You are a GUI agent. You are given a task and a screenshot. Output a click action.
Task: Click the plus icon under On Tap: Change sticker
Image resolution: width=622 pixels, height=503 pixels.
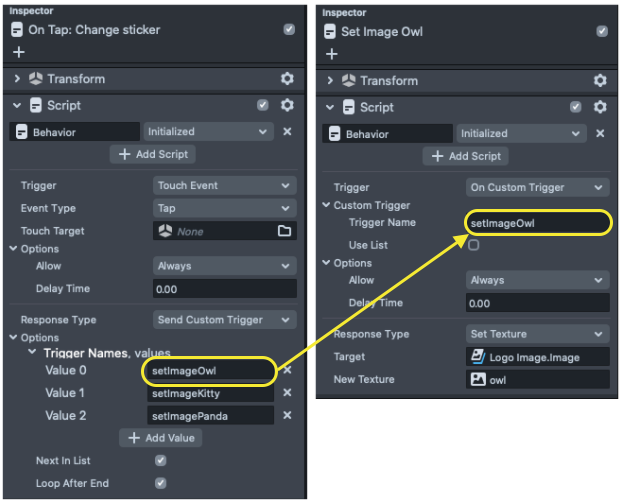click(19, 52)
